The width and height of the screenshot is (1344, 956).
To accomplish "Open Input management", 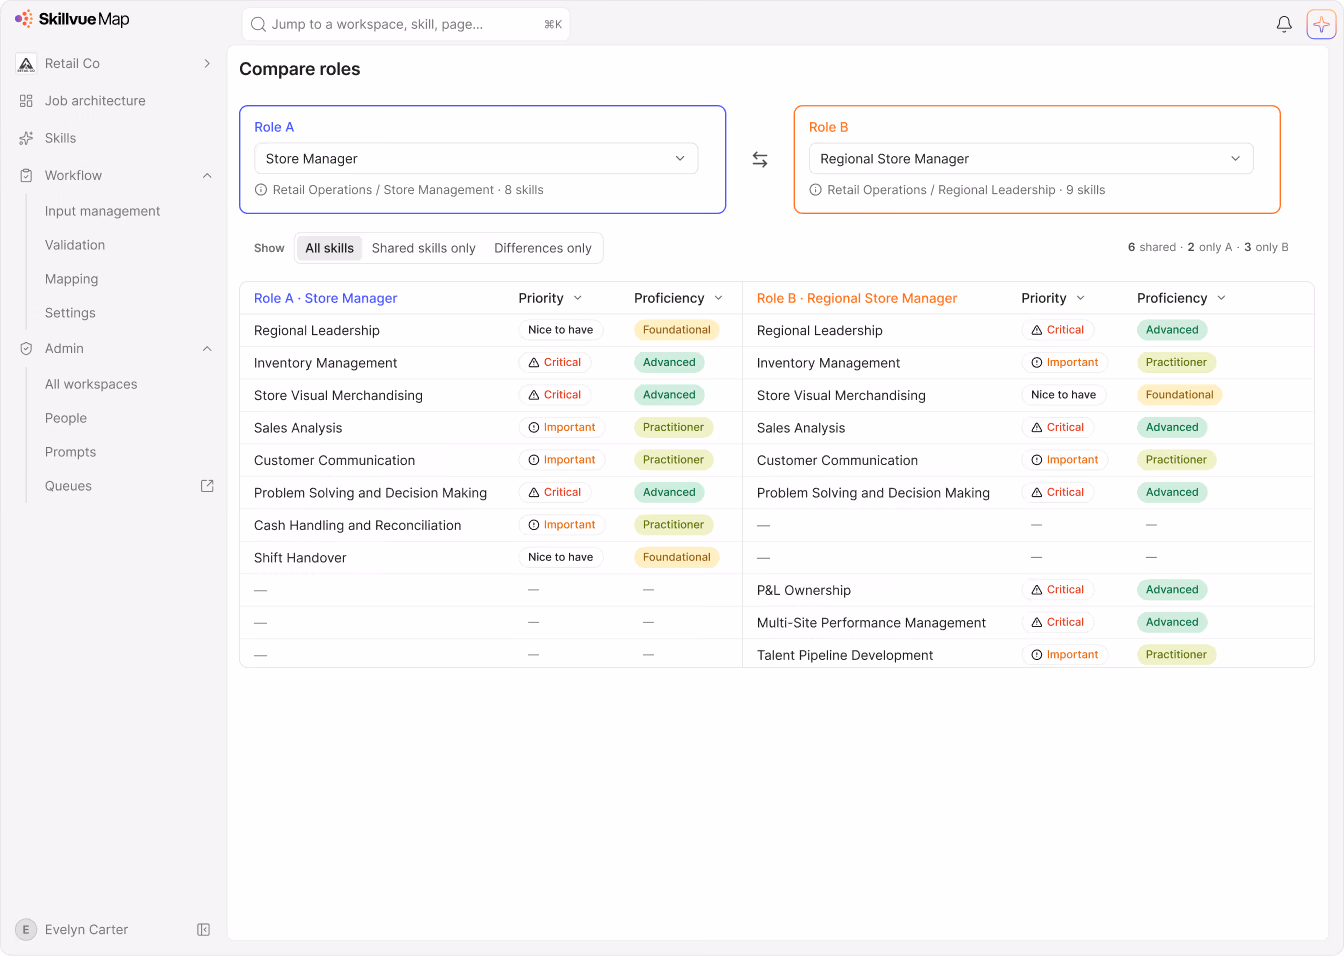I will [x=103, y=211].
